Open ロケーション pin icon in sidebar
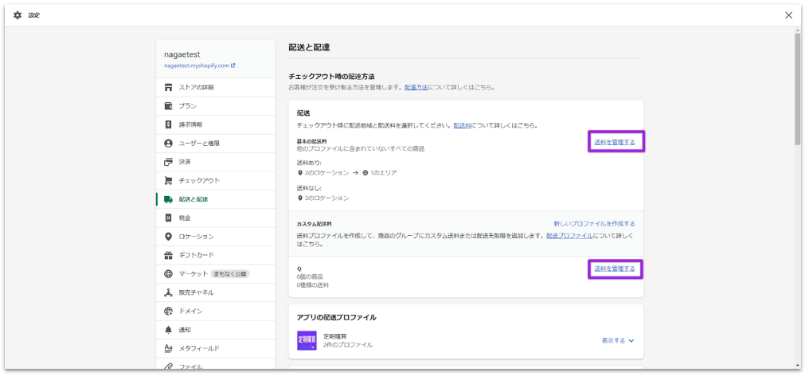This screenshot has height=382, width=811. [168, 236]
